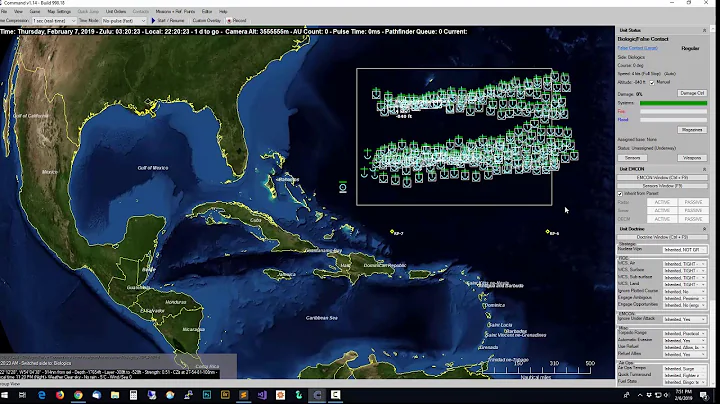Open the Help menu

point(223,11)
